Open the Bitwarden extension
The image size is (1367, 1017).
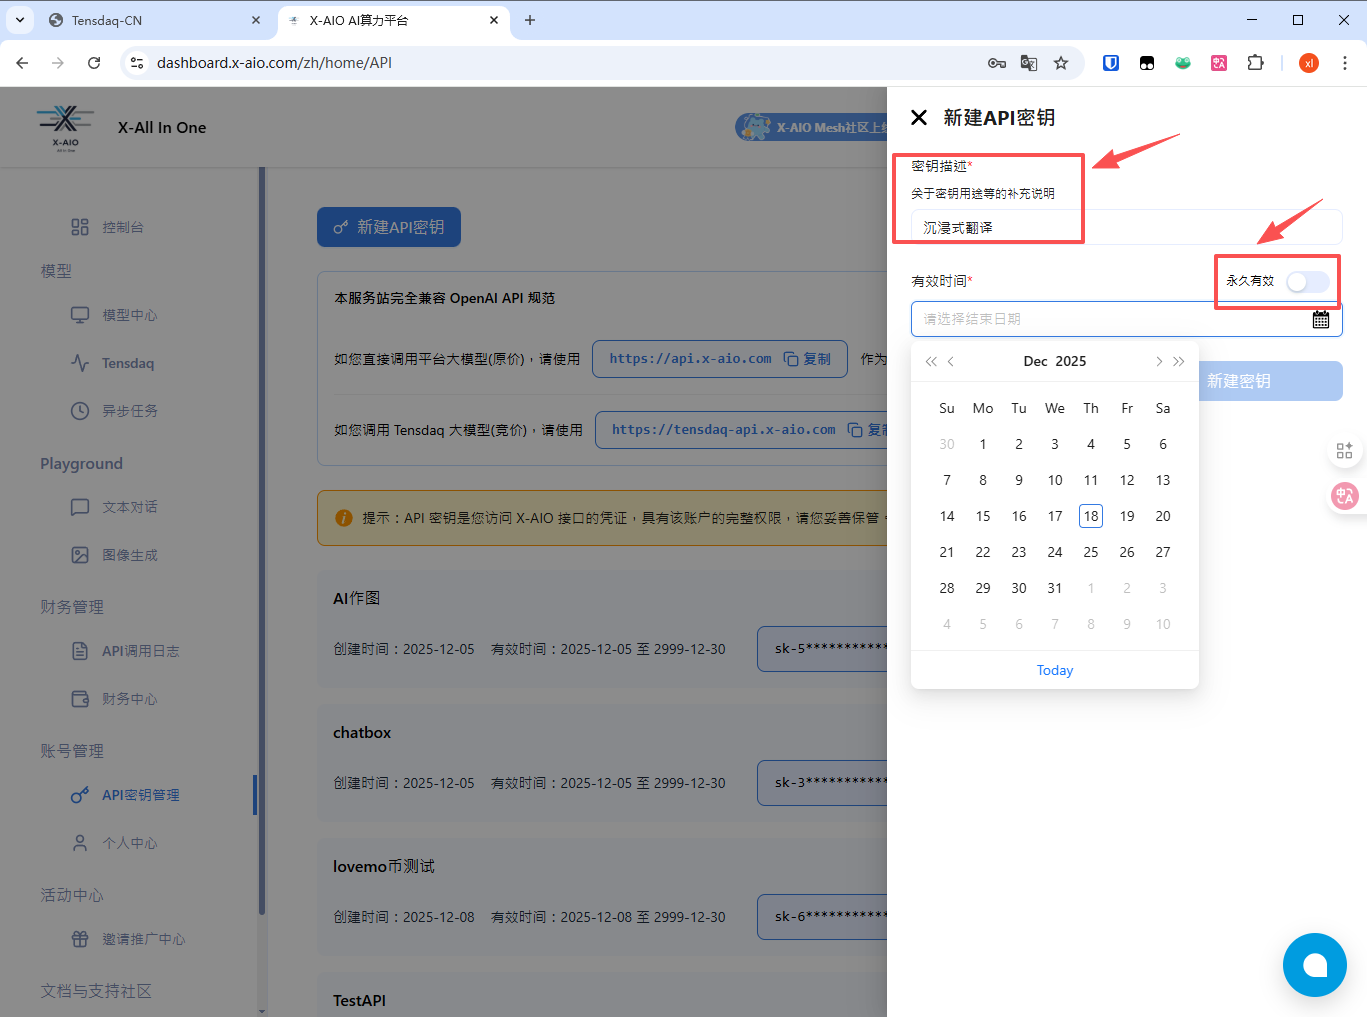(x=1111, y=63)
